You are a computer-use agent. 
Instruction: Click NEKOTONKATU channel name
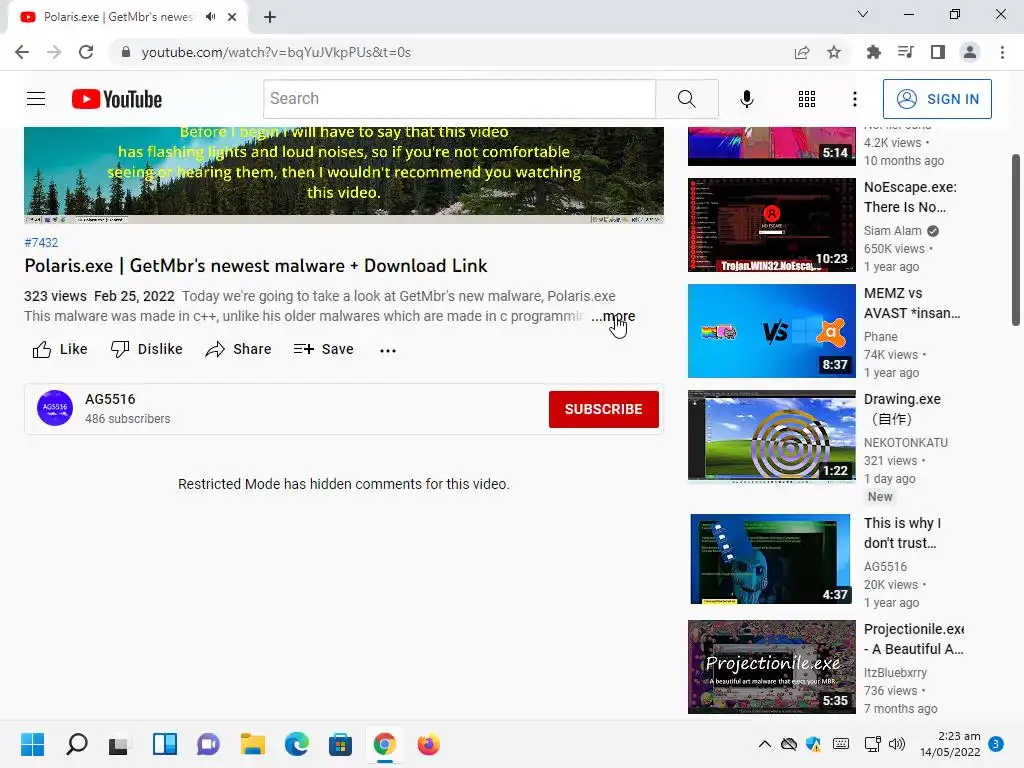(x=906, y=442)
